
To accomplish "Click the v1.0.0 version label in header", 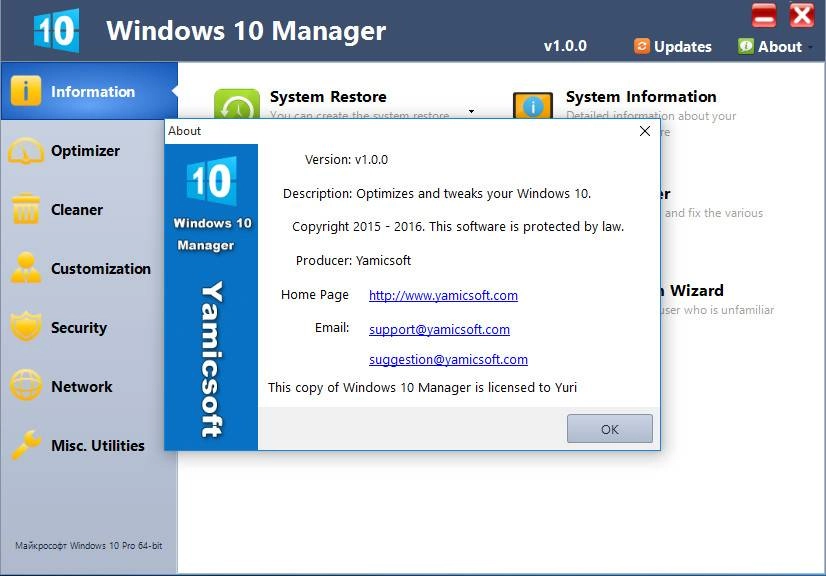I will 565,46.
